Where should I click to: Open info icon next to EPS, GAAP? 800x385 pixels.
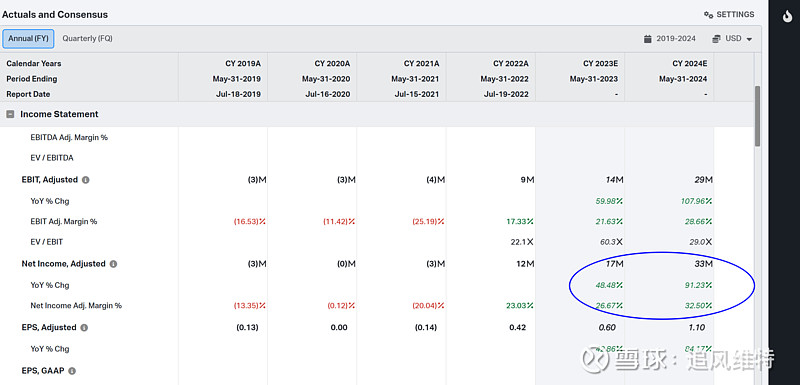[72, 371]
